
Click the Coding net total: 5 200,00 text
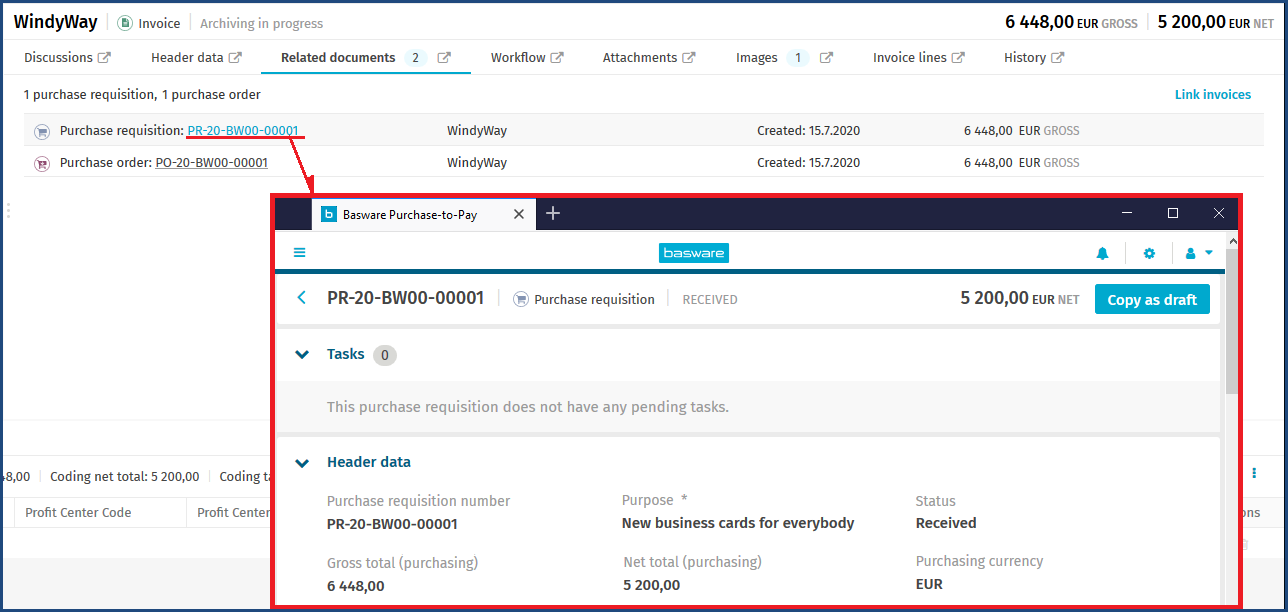point(126,477)
